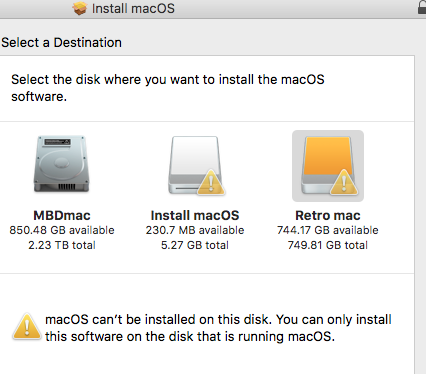Click the 850.48 GB available text

point(62,230)
